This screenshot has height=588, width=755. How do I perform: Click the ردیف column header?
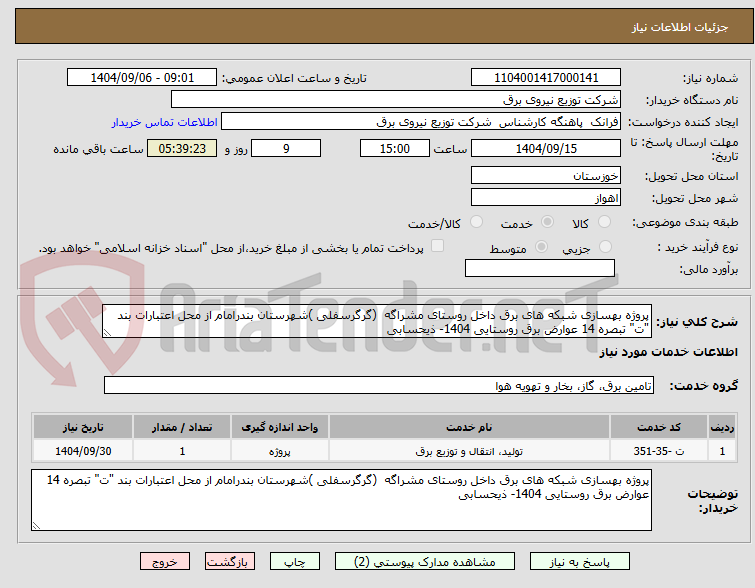[722, 427]
